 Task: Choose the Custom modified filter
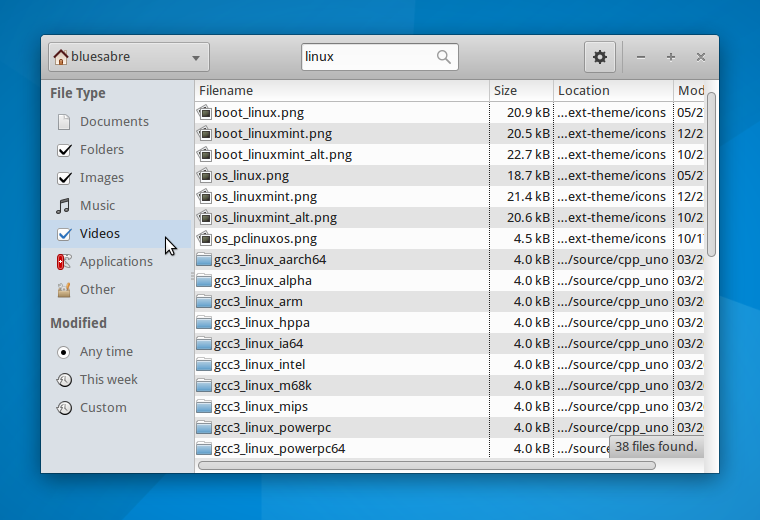(x=103, y=408)
